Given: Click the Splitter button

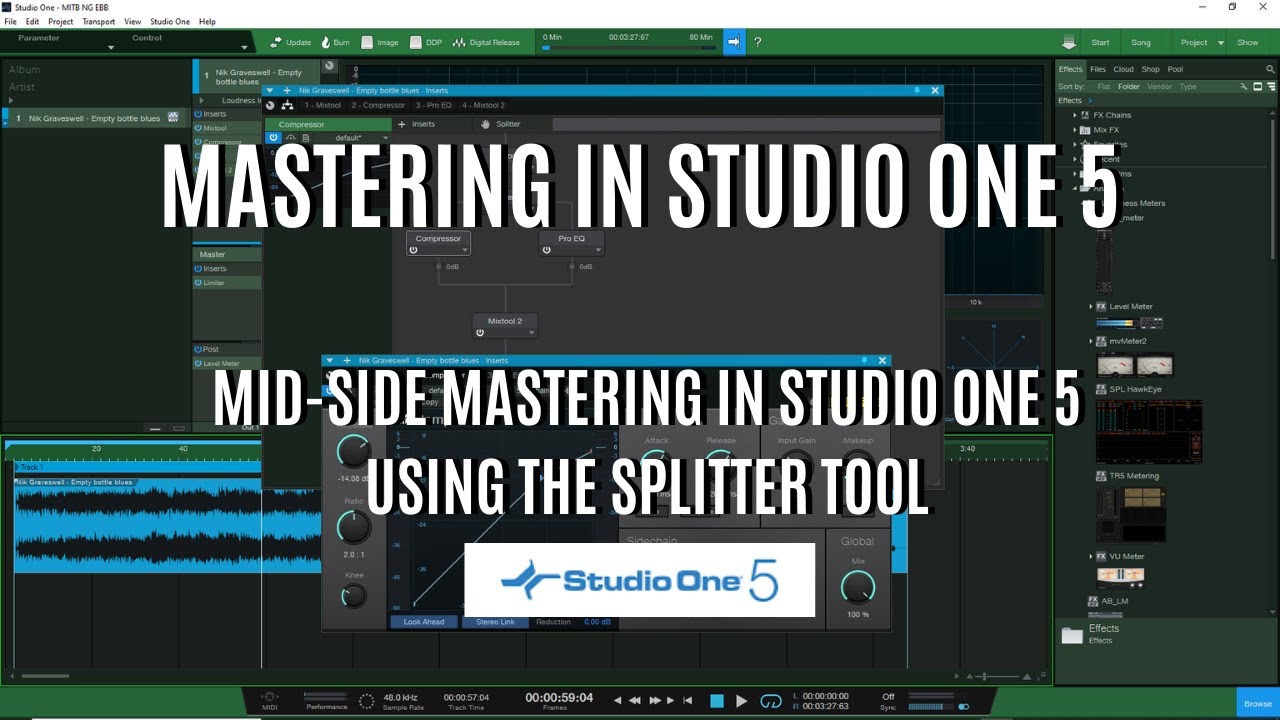Looking at the screenshot, I should [x=501, y=124].
